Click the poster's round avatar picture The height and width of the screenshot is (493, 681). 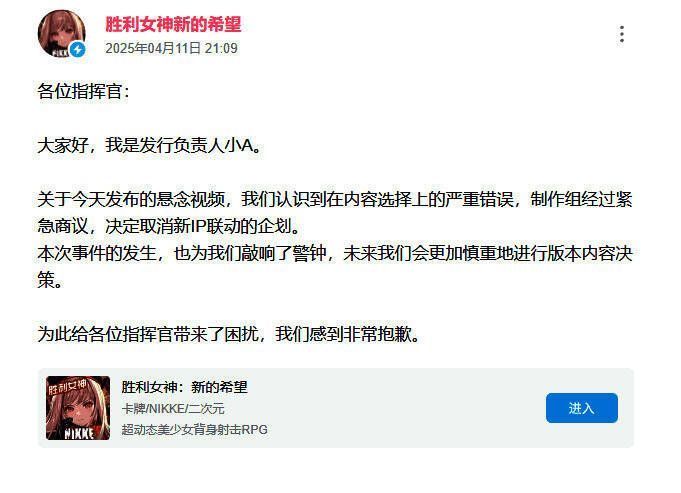coord(62,33)
